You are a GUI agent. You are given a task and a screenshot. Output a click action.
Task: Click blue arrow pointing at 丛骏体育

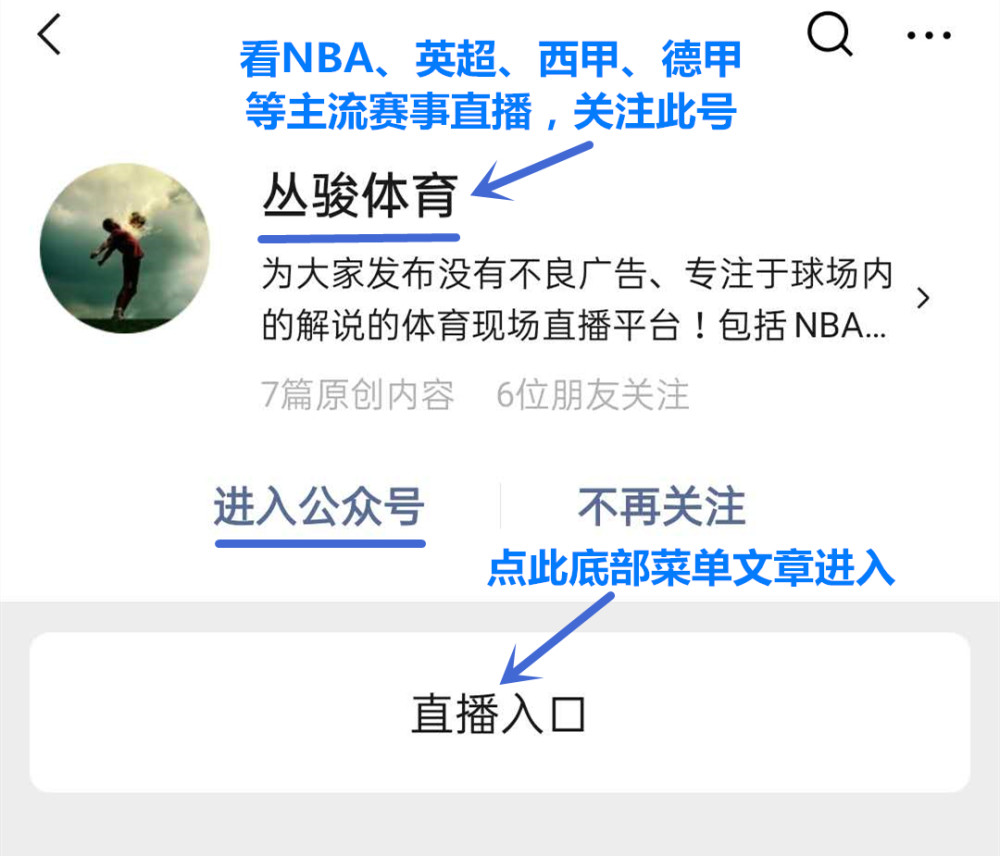tap(533, 171)
